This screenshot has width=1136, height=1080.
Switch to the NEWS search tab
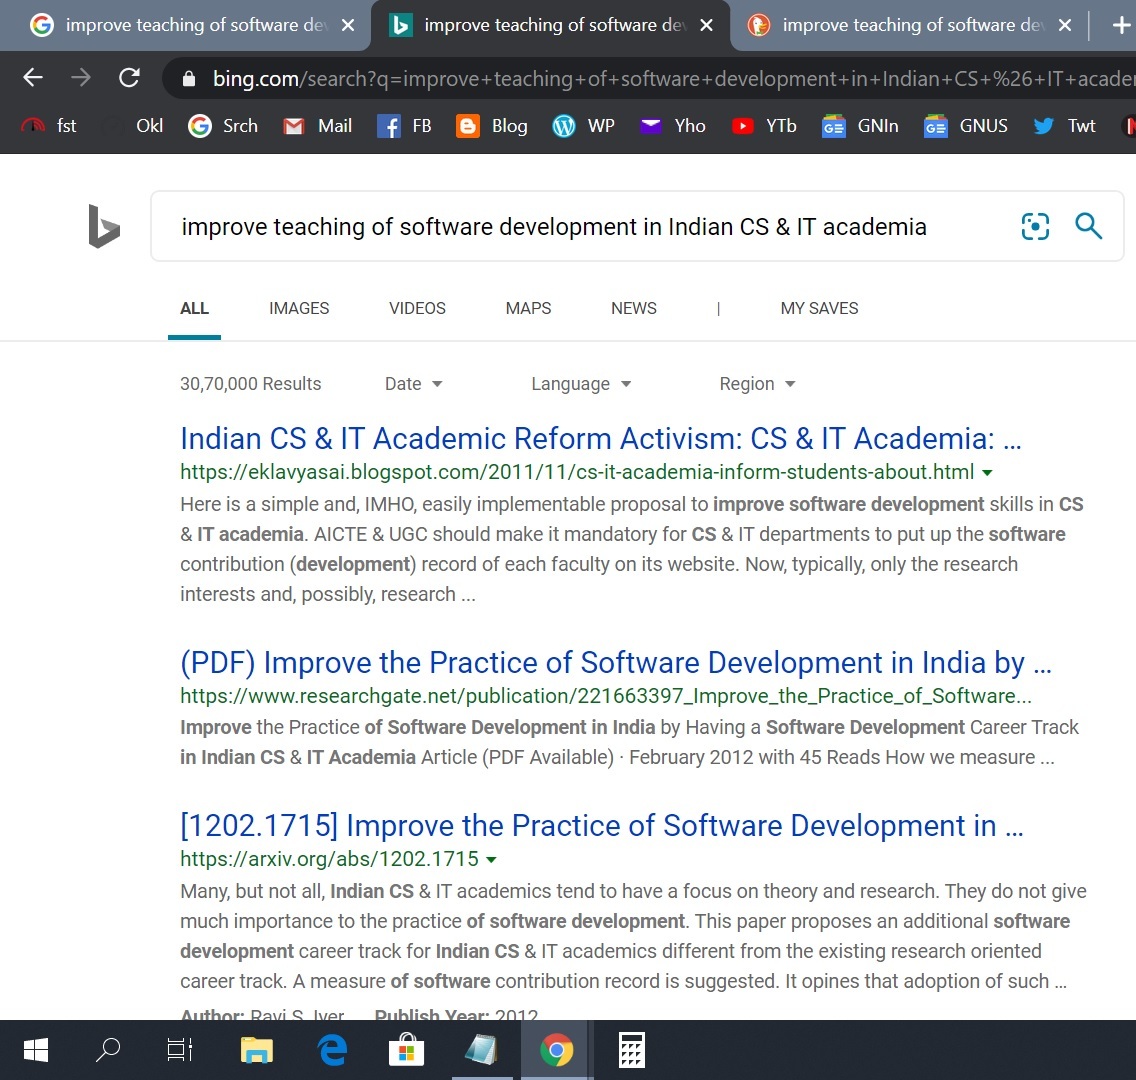(x=634, y=308)
